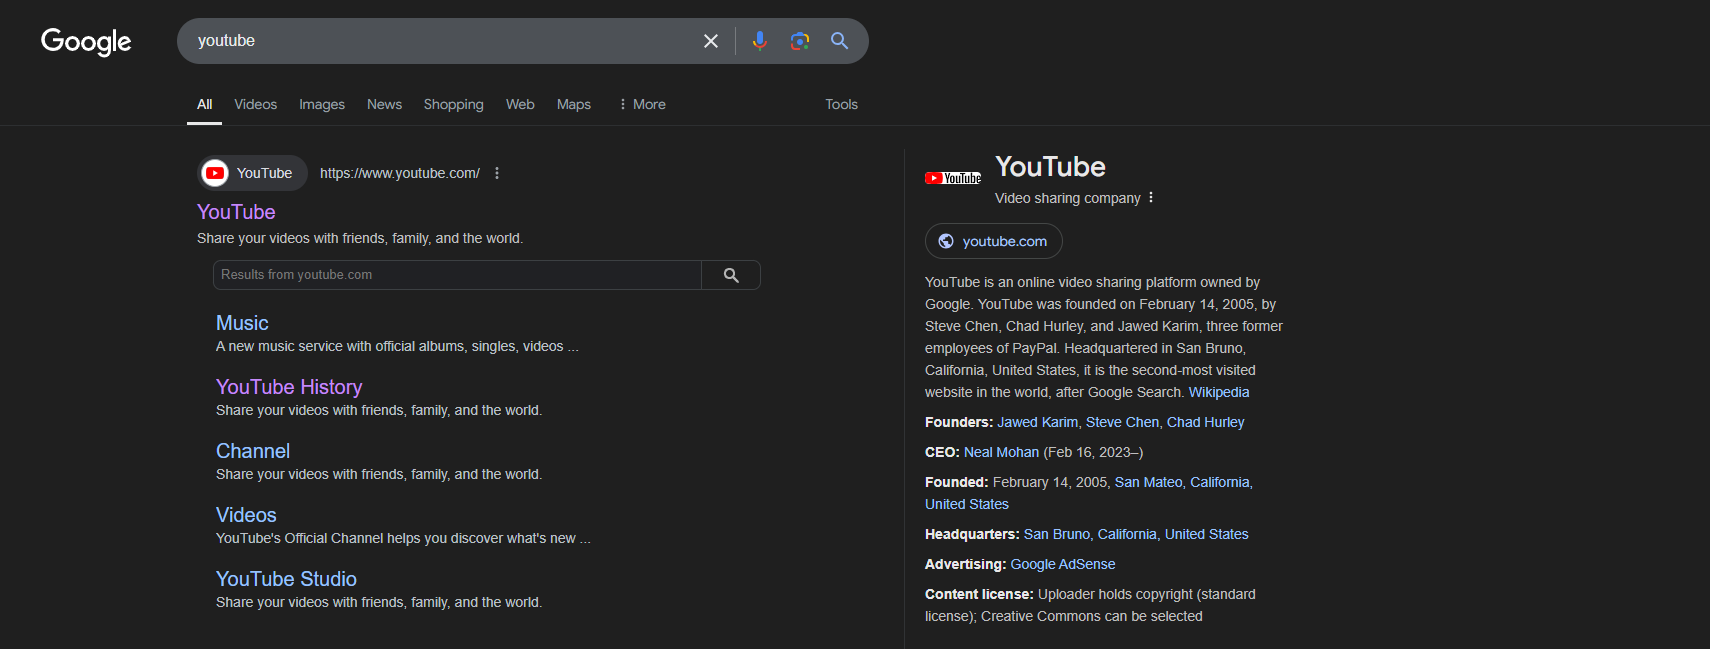Open the News tab
Screen dimensions: 1710x649
click(x=384, y=104)
